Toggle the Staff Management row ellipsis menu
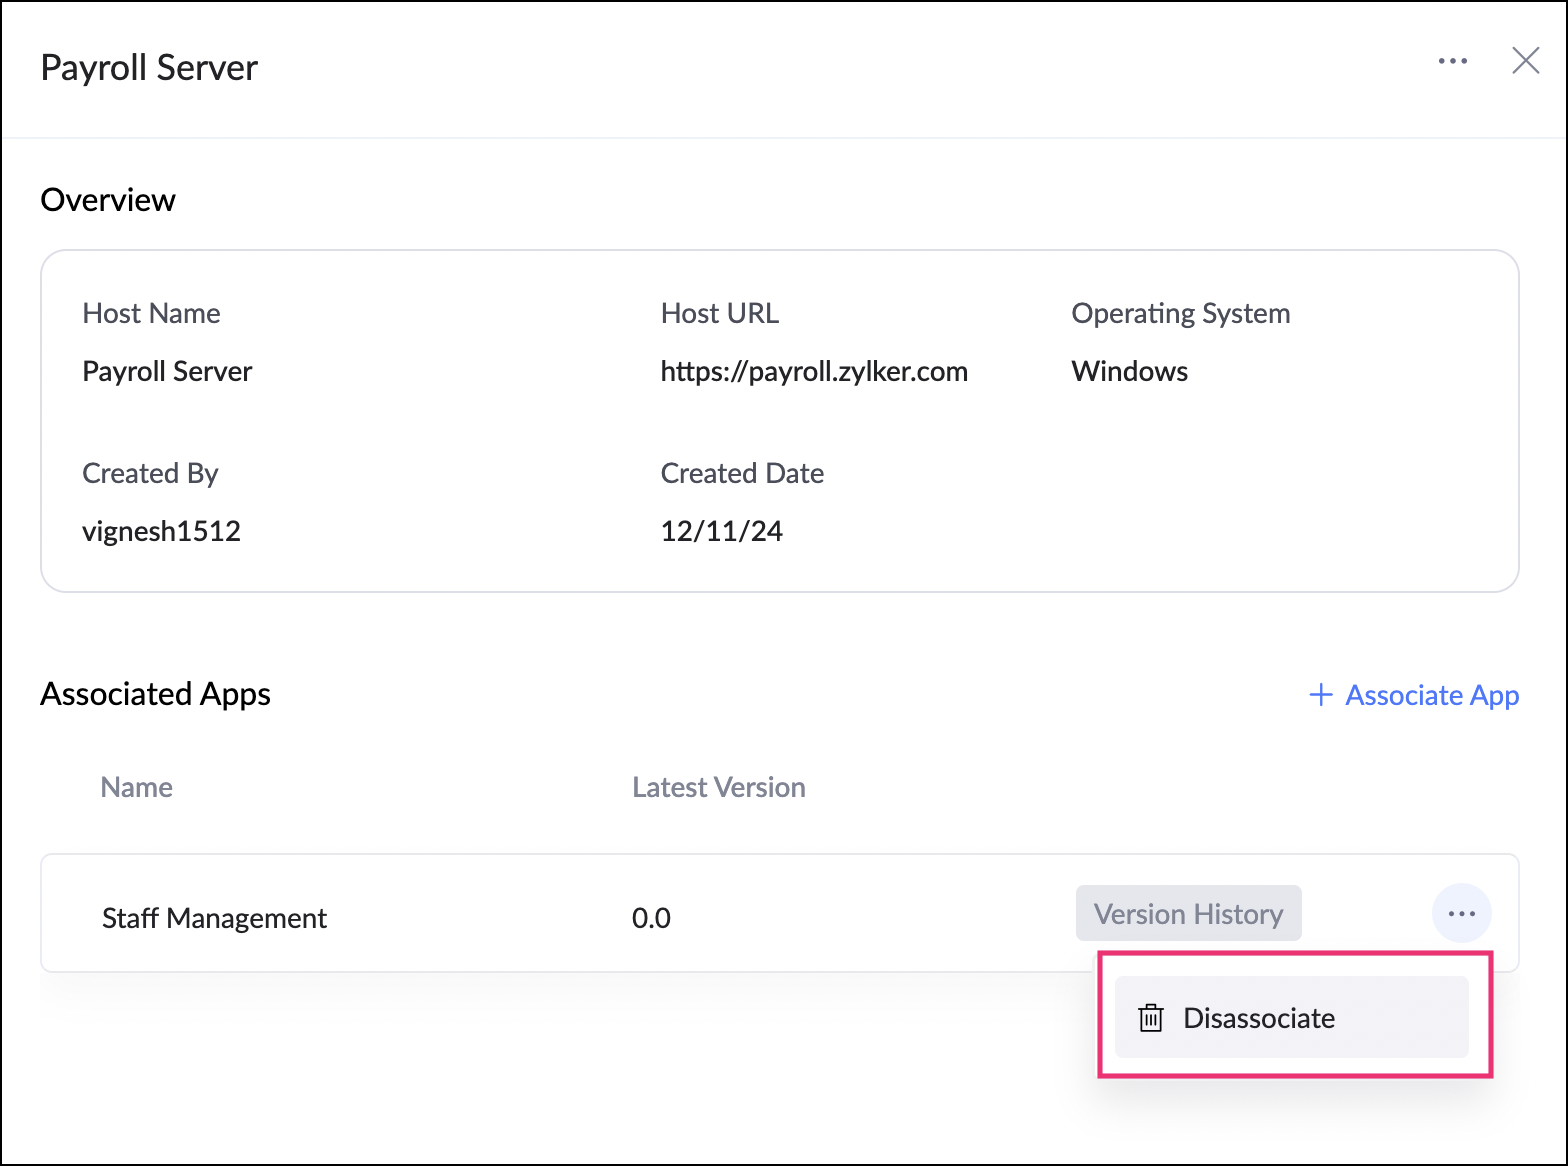1568x1166 pixels. point(1461,913)
